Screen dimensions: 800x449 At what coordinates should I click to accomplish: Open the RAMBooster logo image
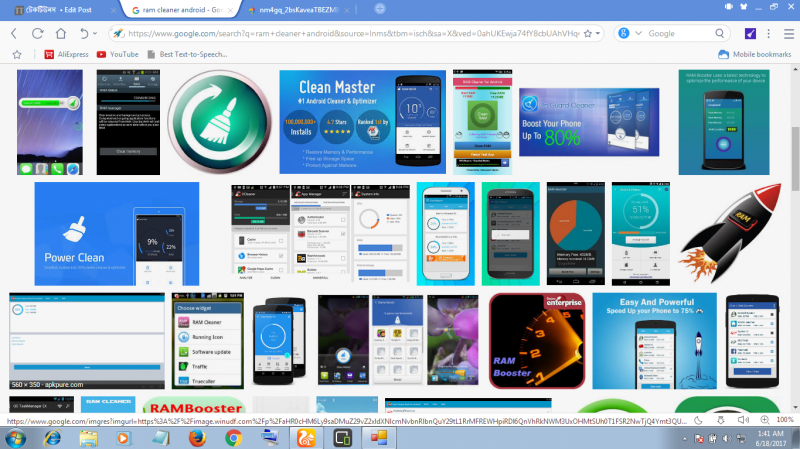pos(194,405)
